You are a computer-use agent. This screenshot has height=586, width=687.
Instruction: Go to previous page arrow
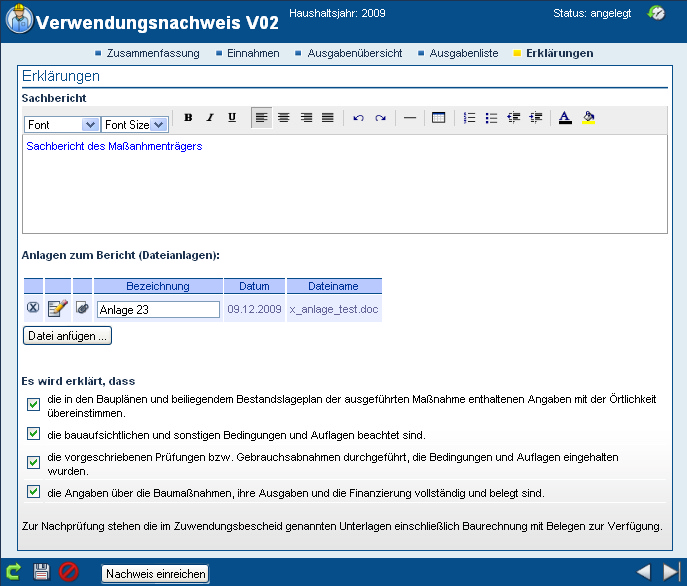644,572
